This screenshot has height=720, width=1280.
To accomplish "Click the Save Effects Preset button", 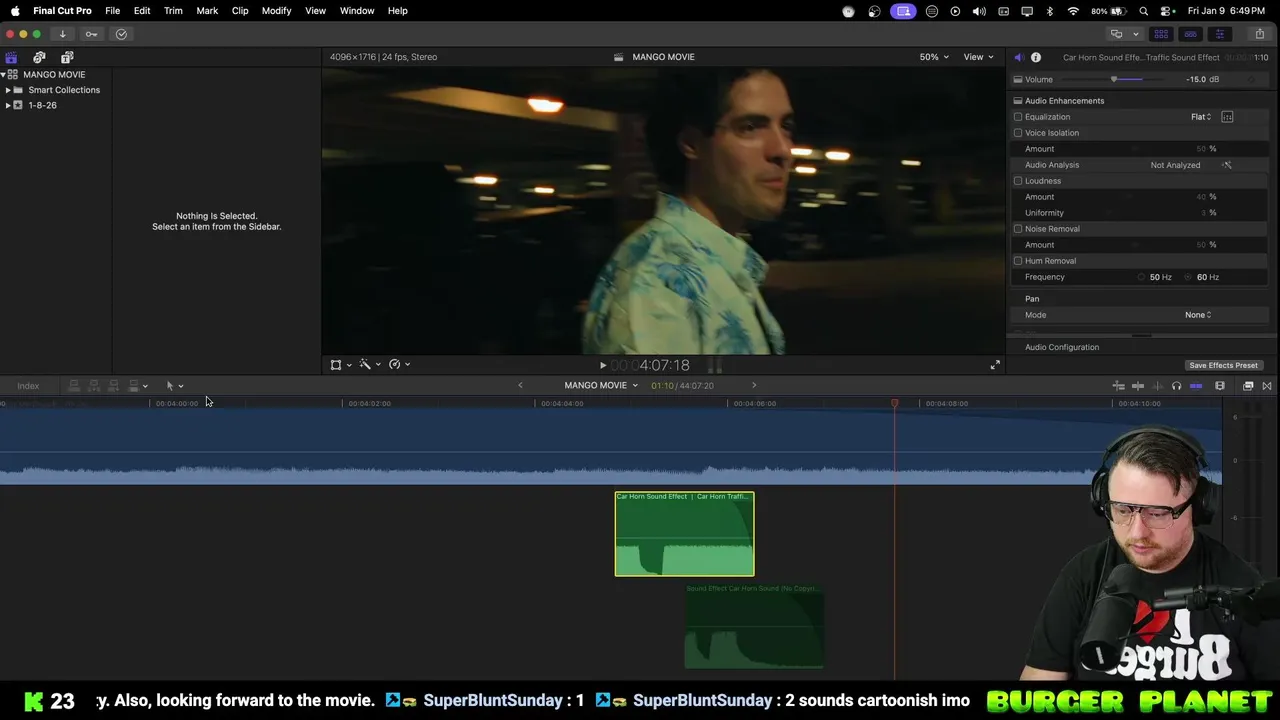I will [1223, 366].
